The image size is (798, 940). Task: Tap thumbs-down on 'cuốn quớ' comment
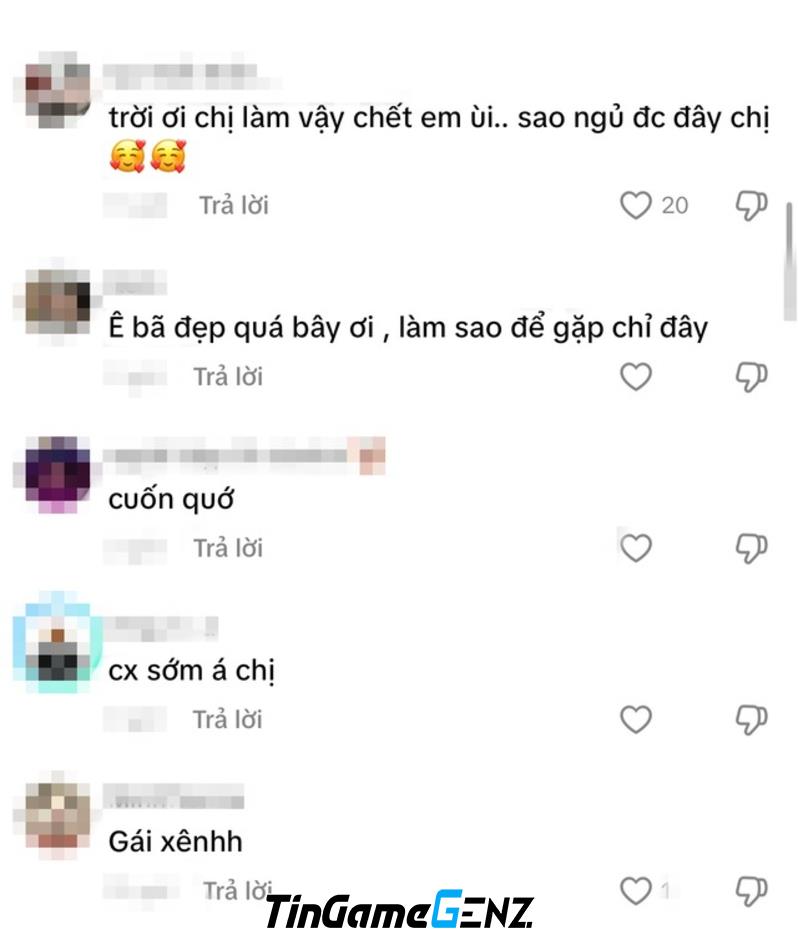pos(751,549)
